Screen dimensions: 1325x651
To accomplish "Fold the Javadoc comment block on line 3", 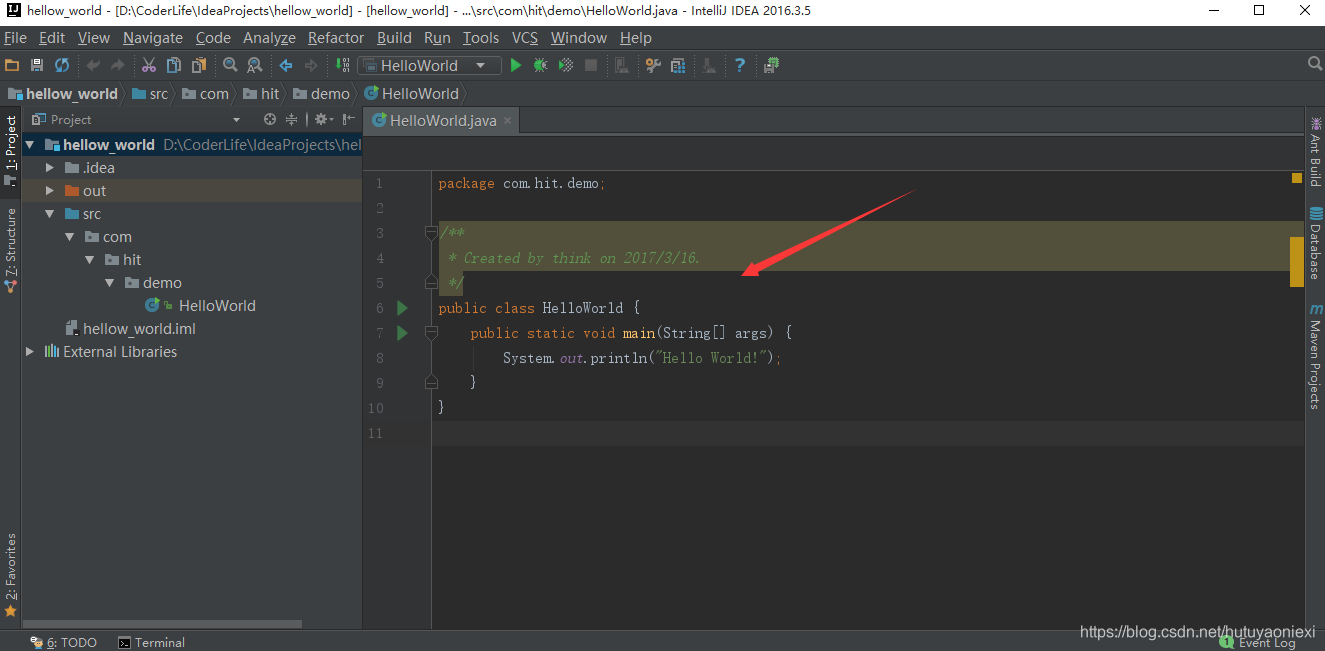I will tap(431, 233).
